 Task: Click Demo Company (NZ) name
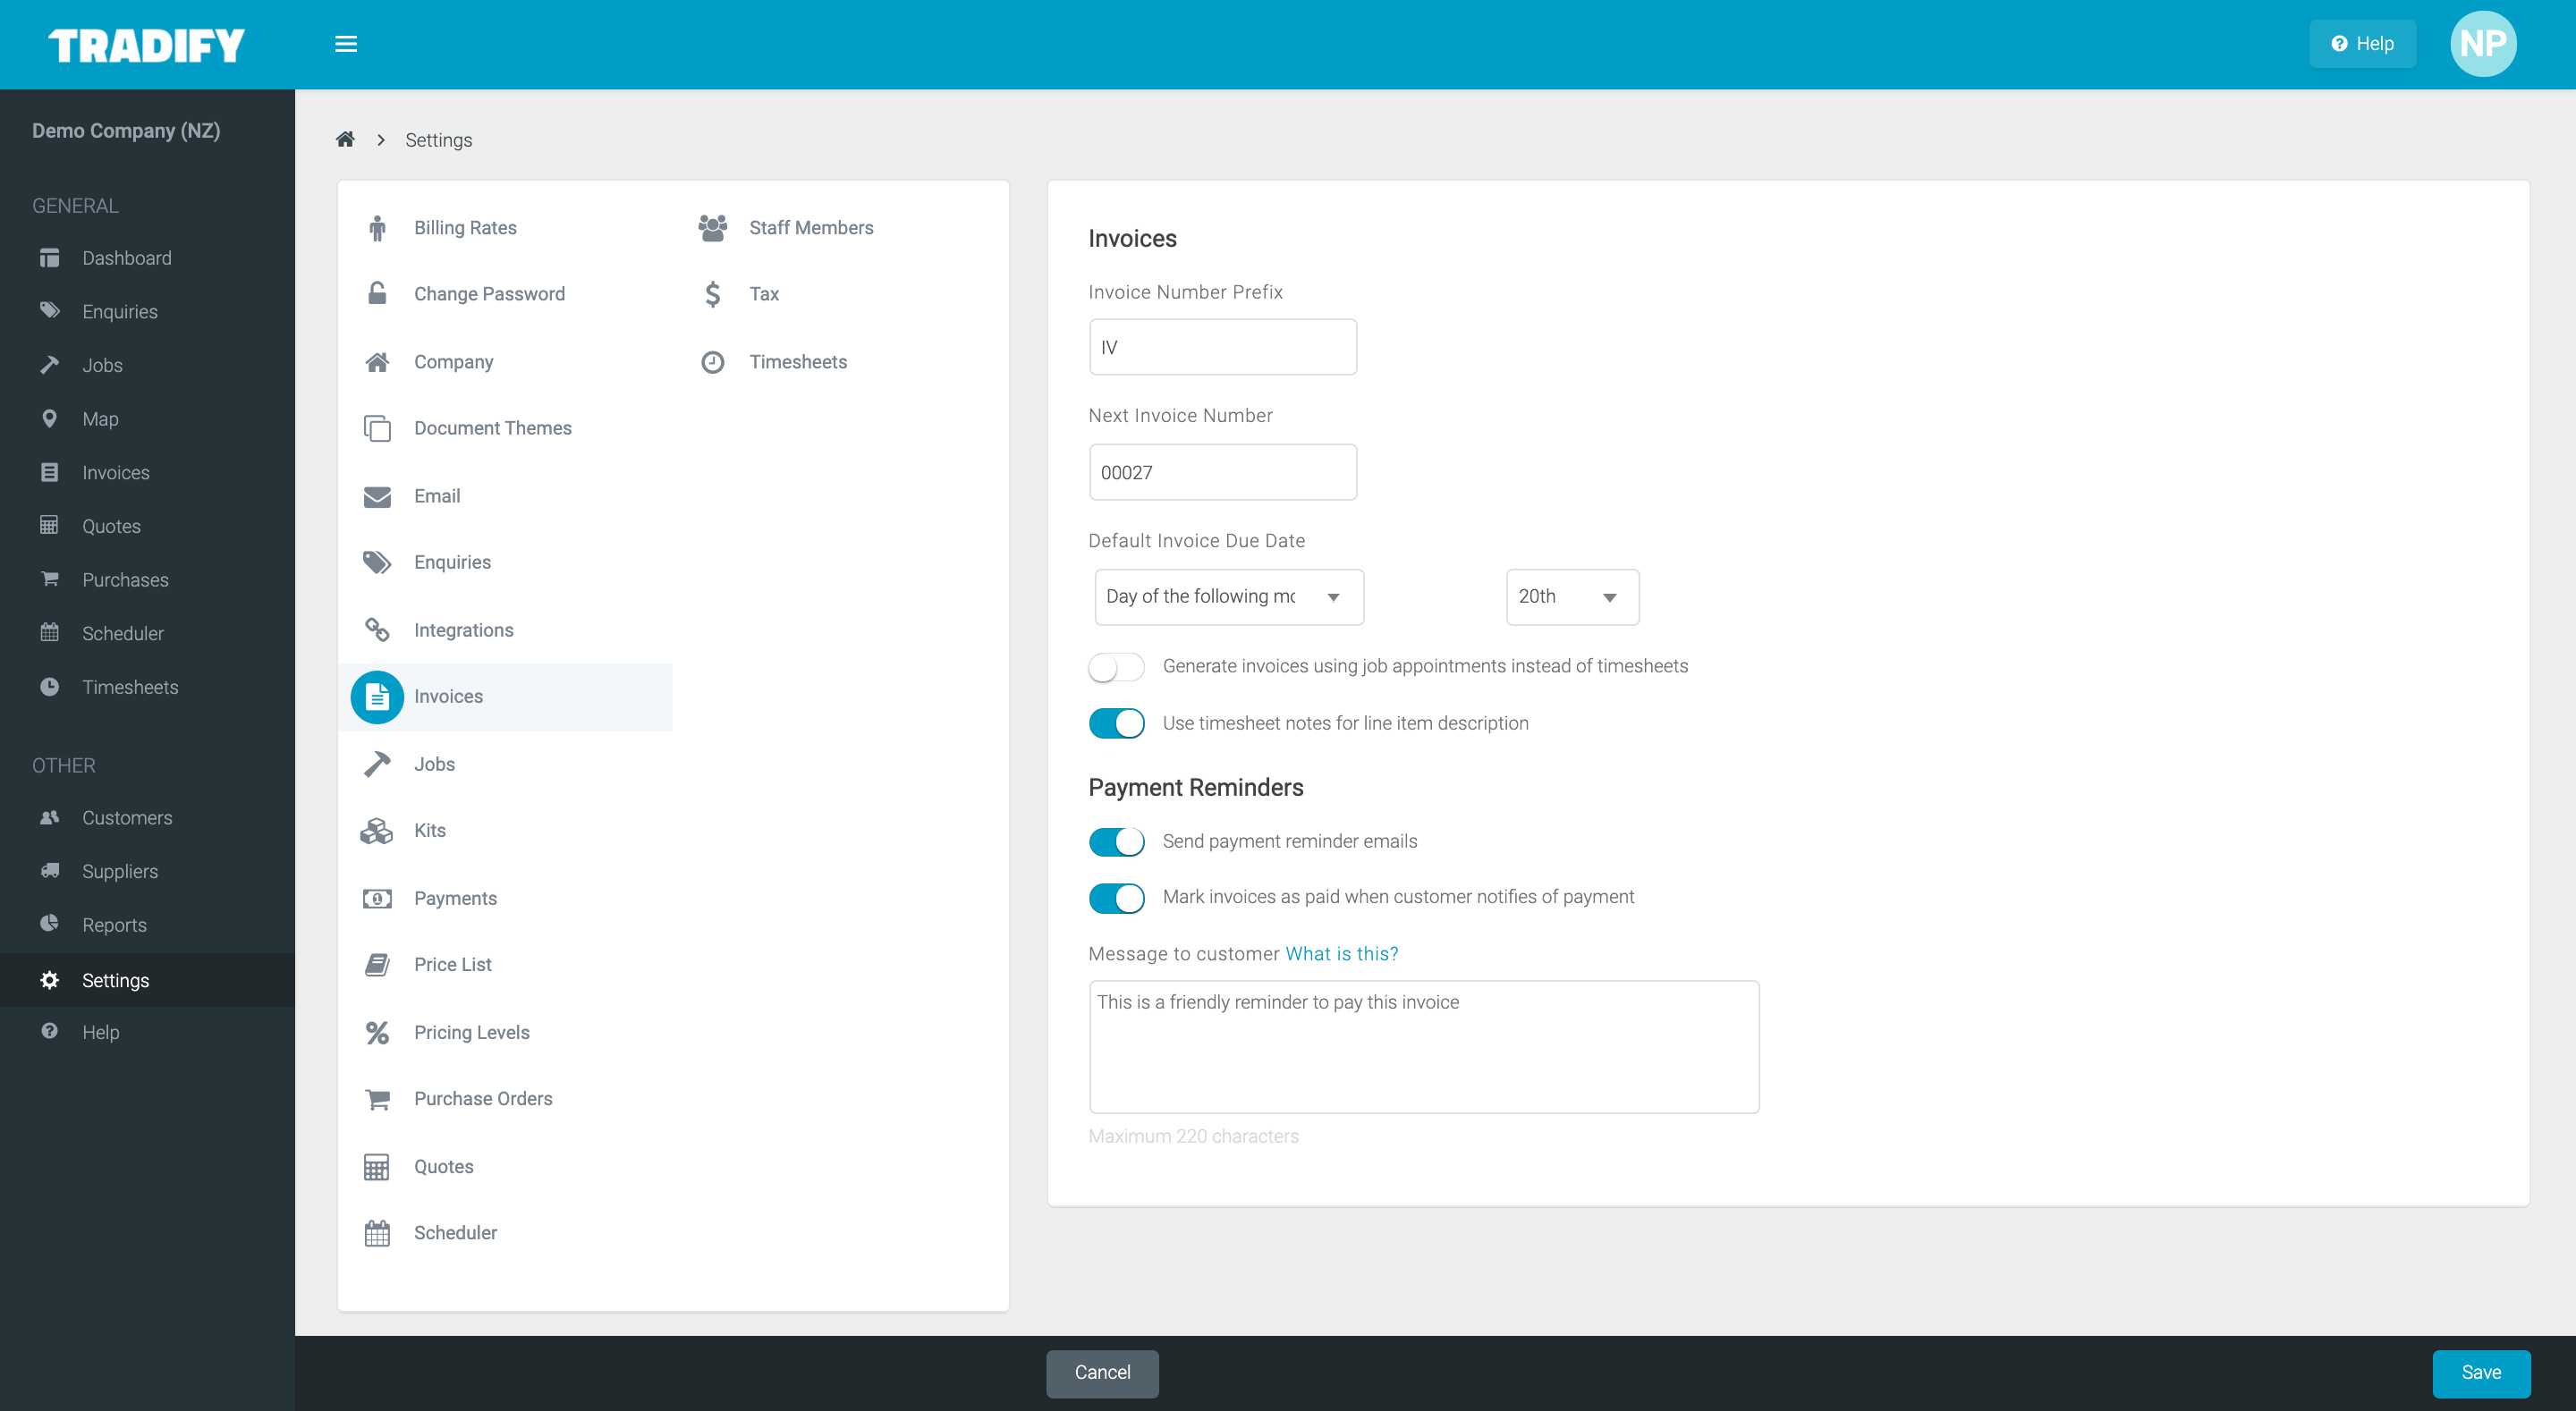click(x=126, y=131)
